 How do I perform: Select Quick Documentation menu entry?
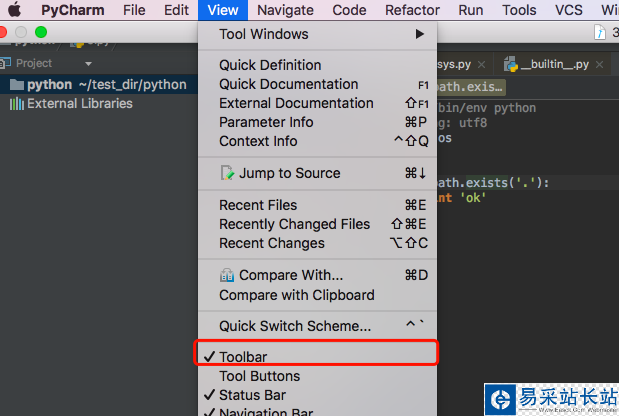288,84
